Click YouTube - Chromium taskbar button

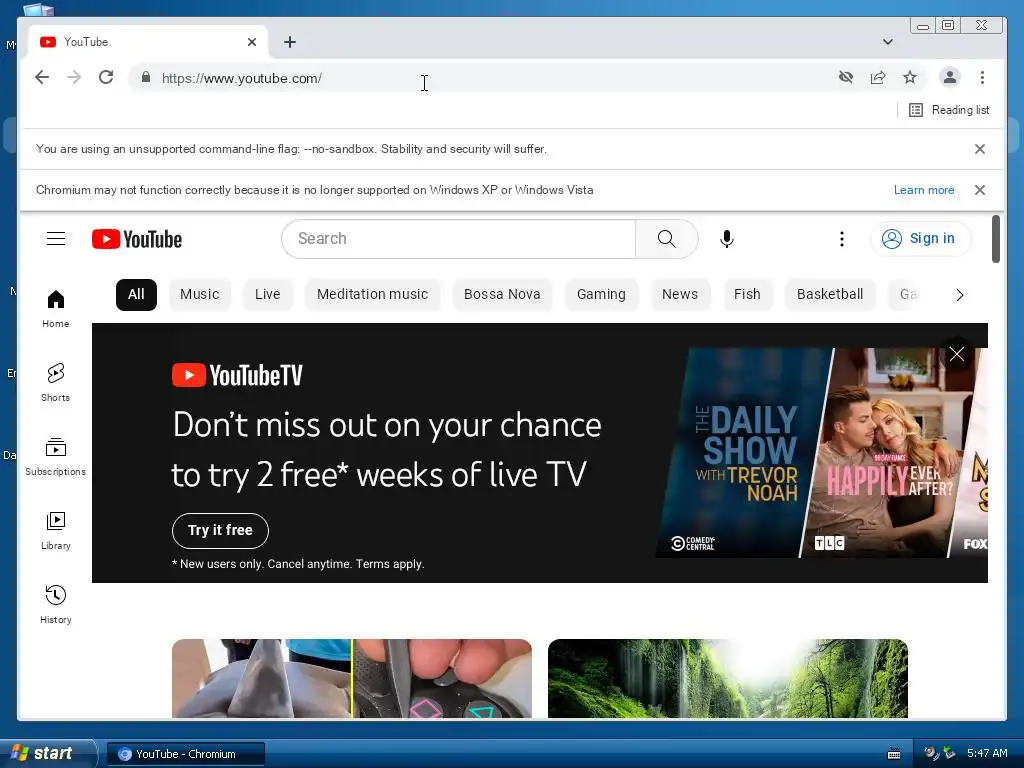pyautogui.click(x=185, y=754)
